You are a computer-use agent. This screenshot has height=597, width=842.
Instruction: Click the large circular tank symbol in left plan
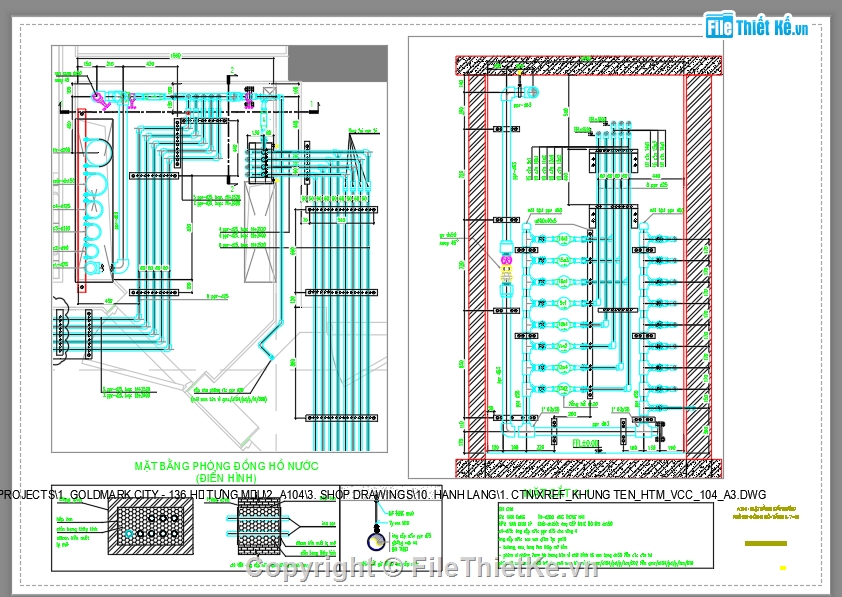tap(98, 152)
